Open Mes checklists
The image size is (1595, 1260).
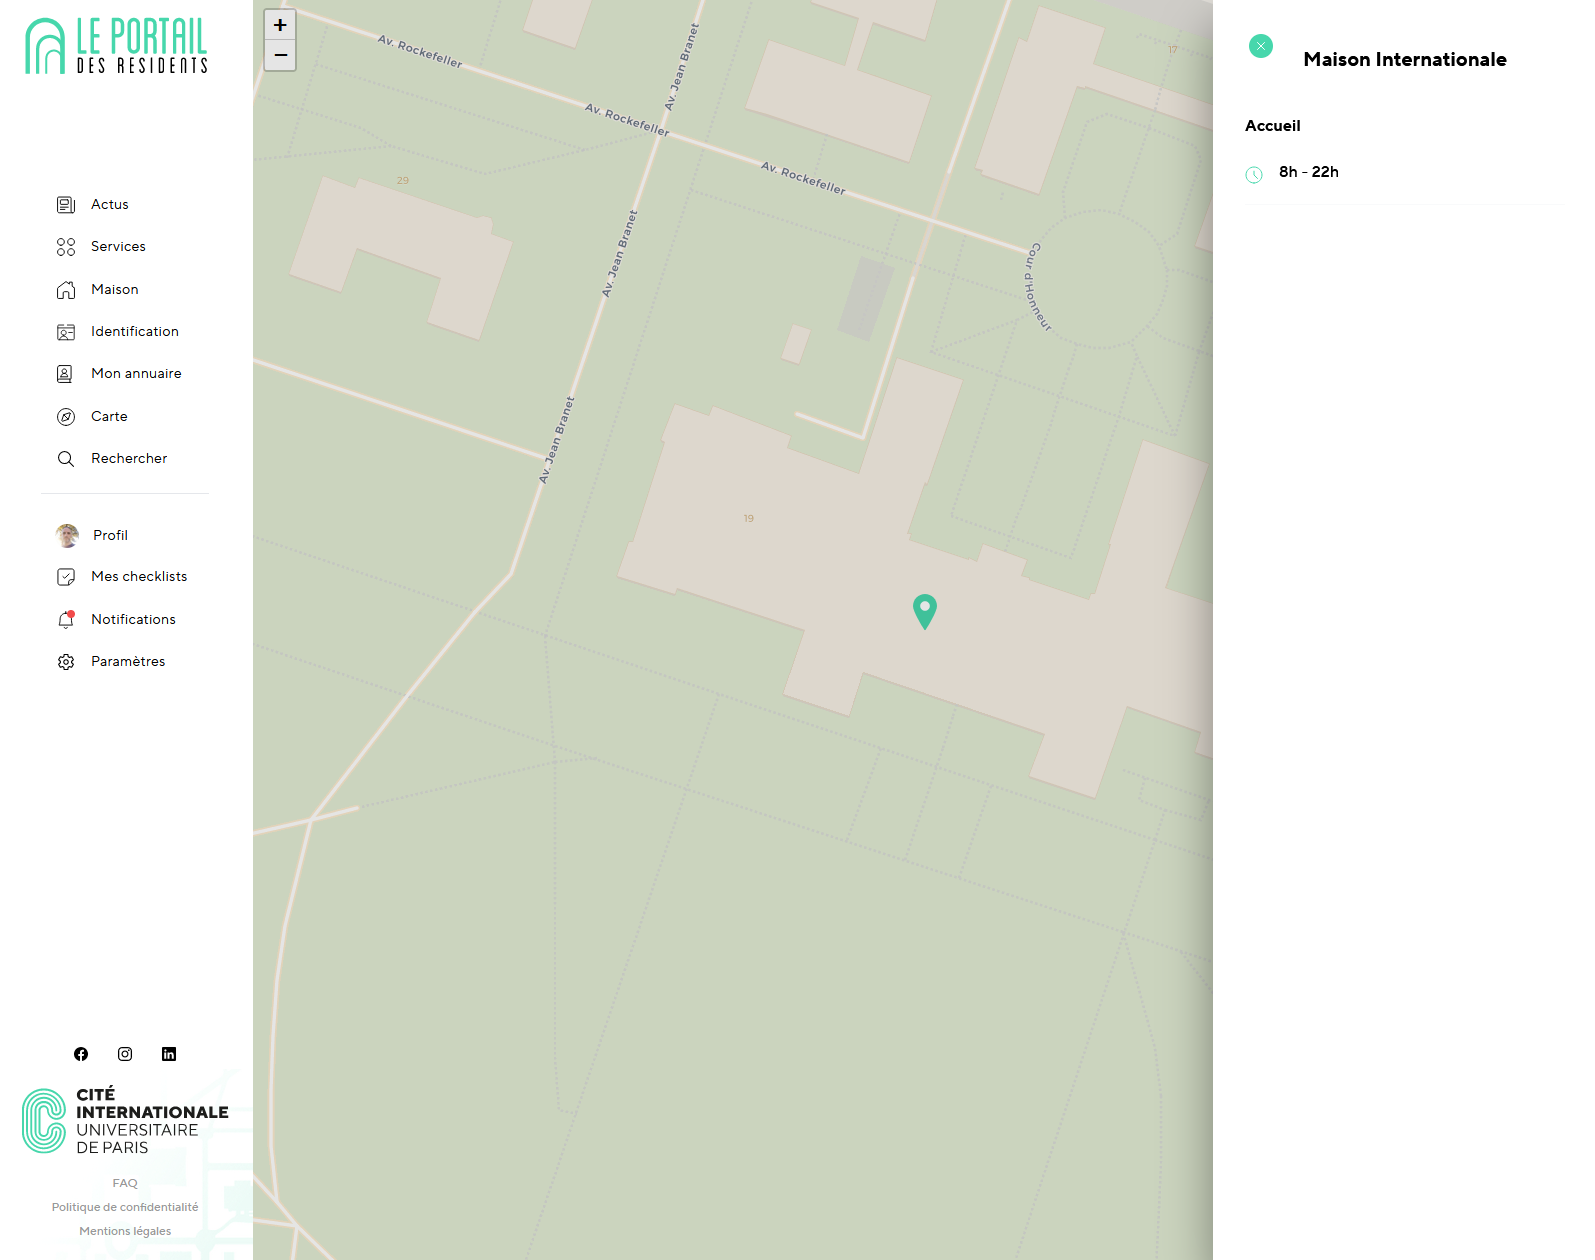pyautogui.click(x=139, y=577)
